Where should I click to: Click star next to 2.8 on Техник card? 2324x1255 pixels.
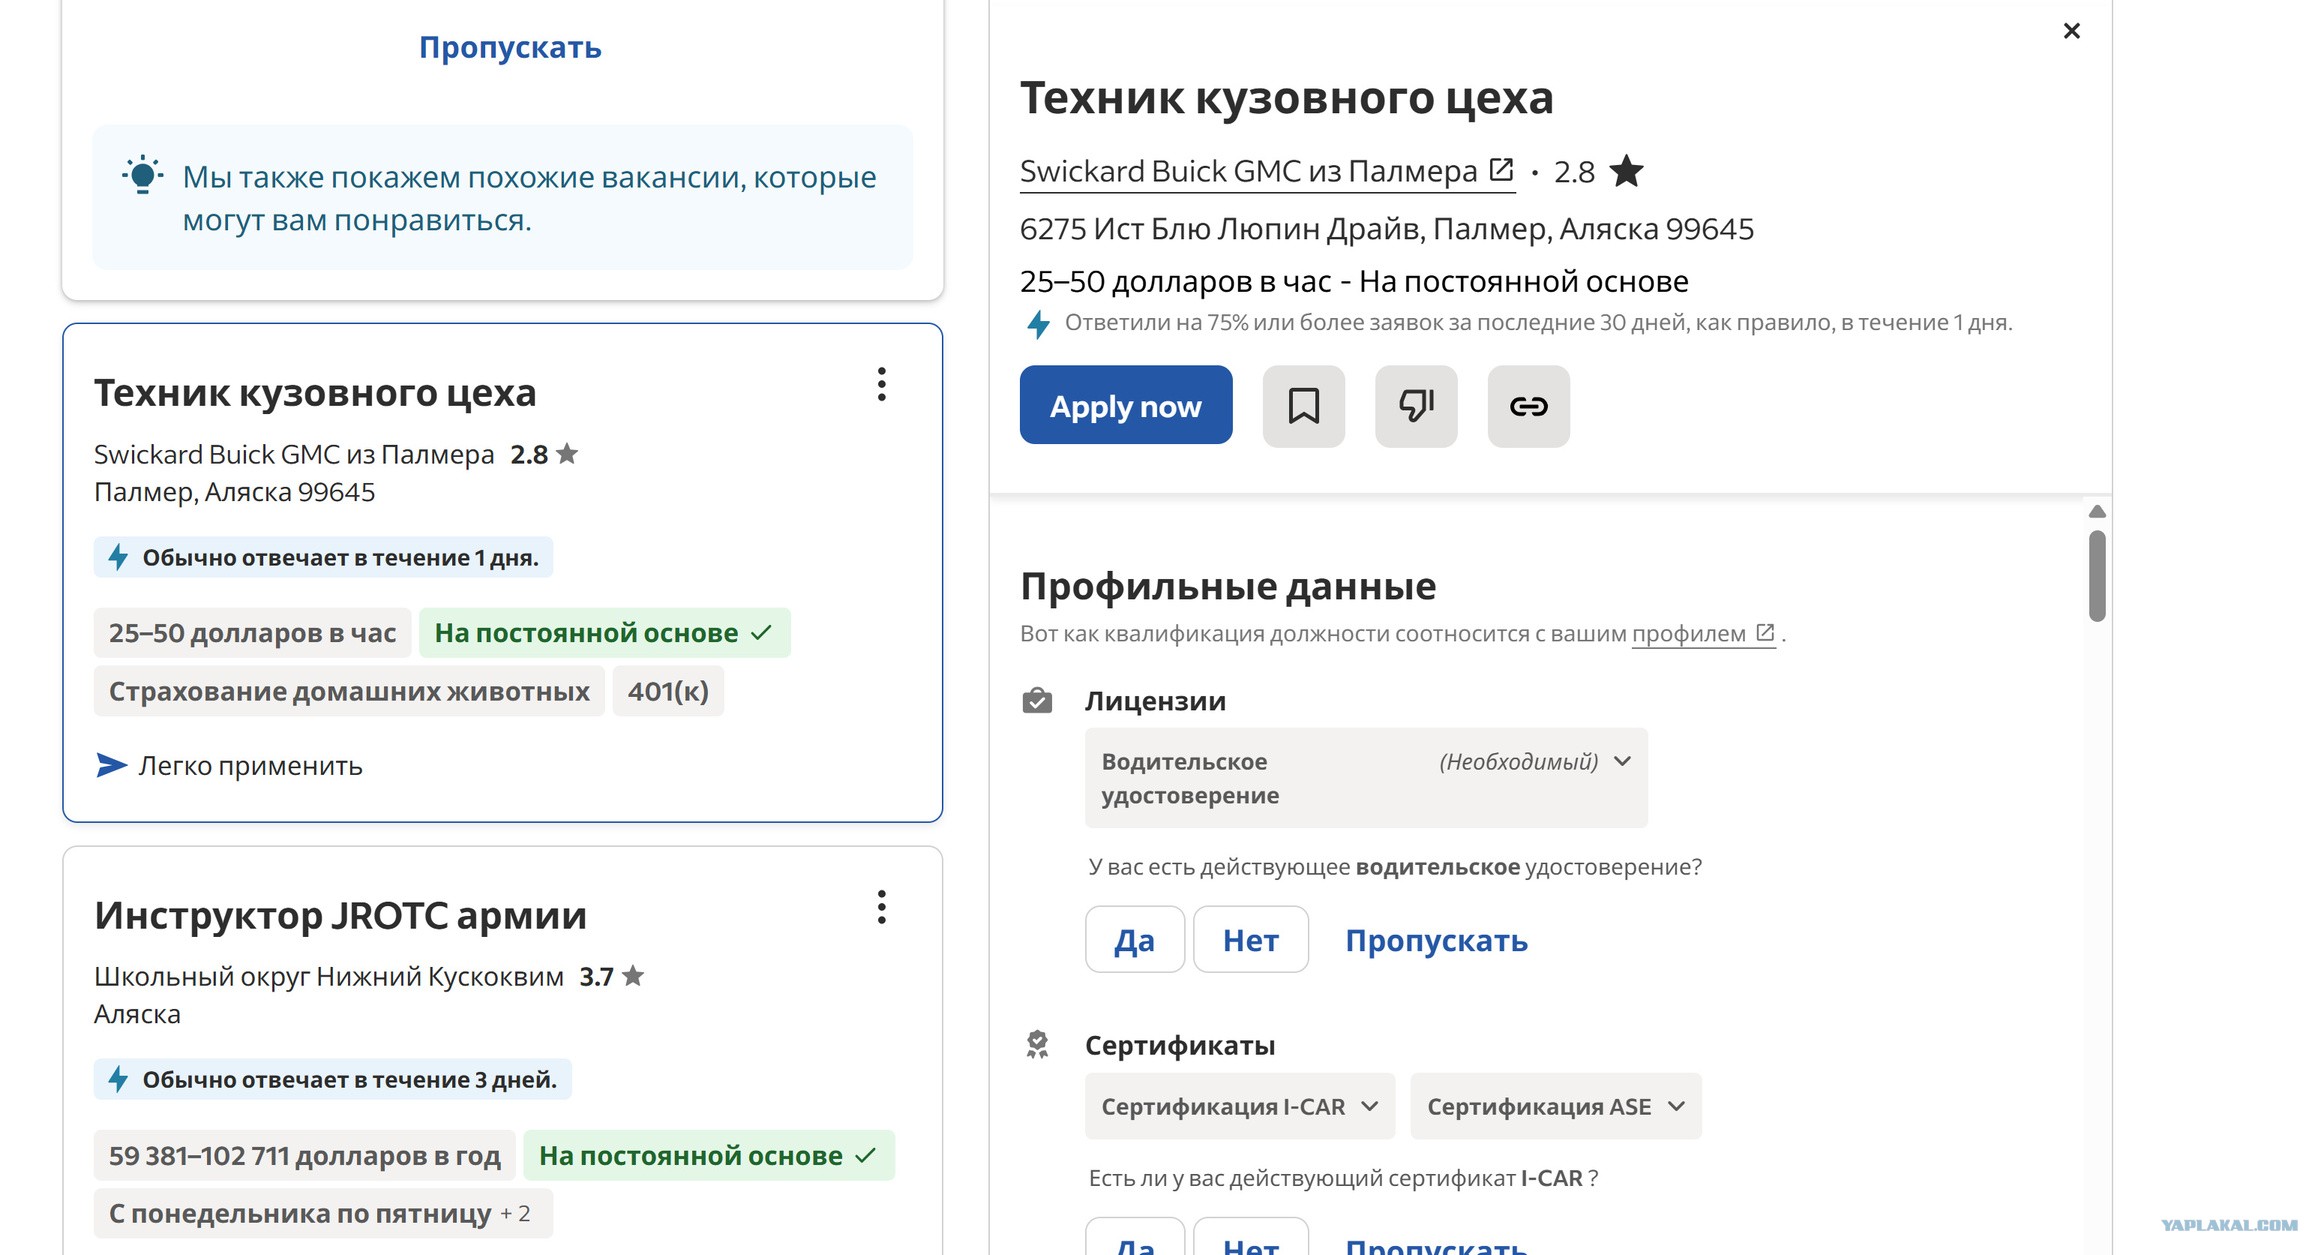(567, 454)
